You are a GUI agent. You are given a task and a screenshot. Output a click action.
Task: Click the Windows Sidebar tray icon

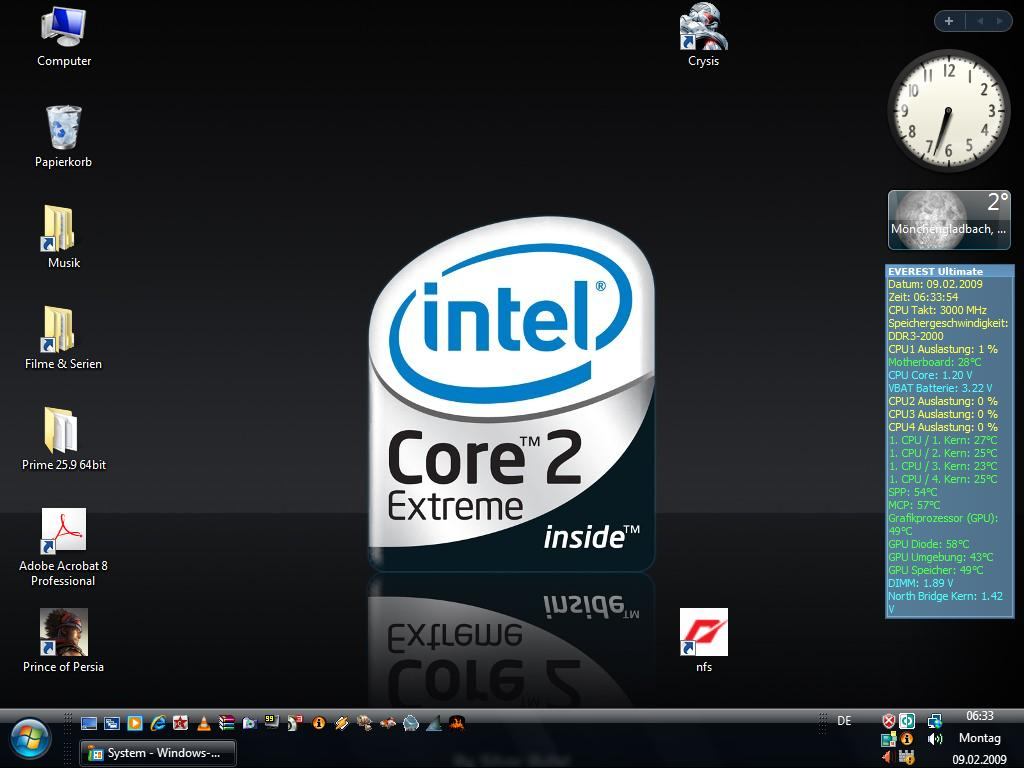(888, 739)
